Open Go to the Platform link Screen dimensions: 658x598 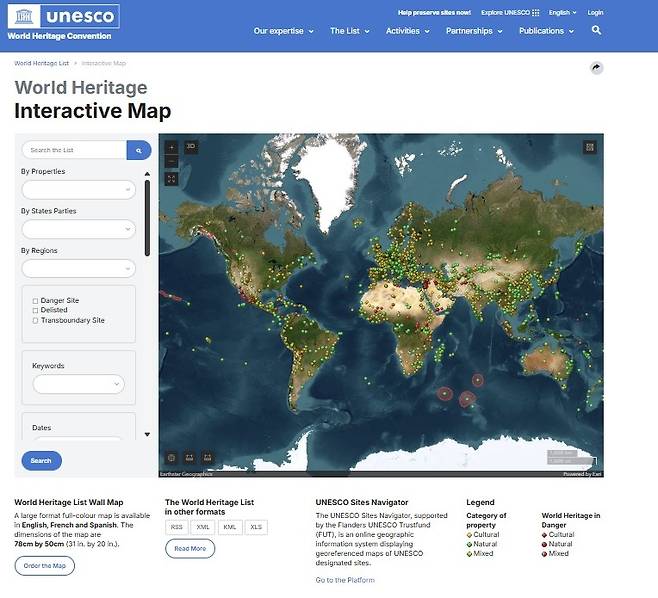pos(345,580)
